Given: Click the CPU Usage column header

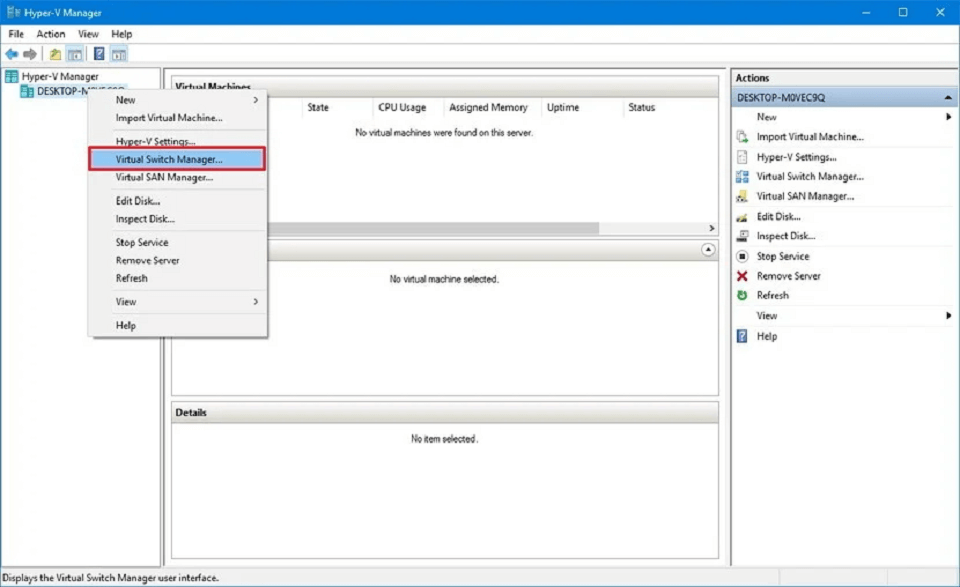Looking at the screenshot, I should [x=408, y=107].
